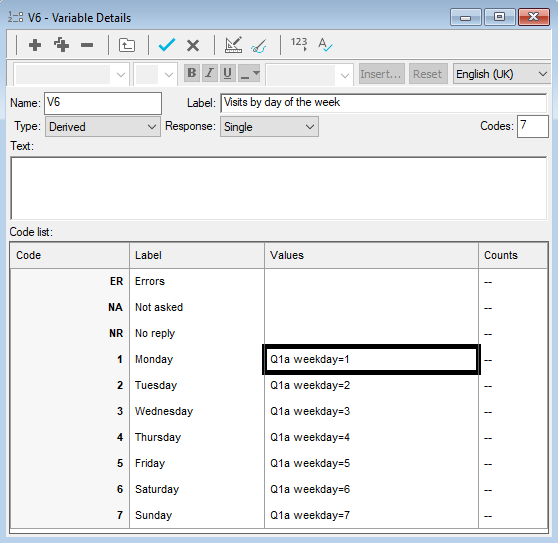Click the add new code plus icon
The image size is (558, 543).
click(35, 45)
